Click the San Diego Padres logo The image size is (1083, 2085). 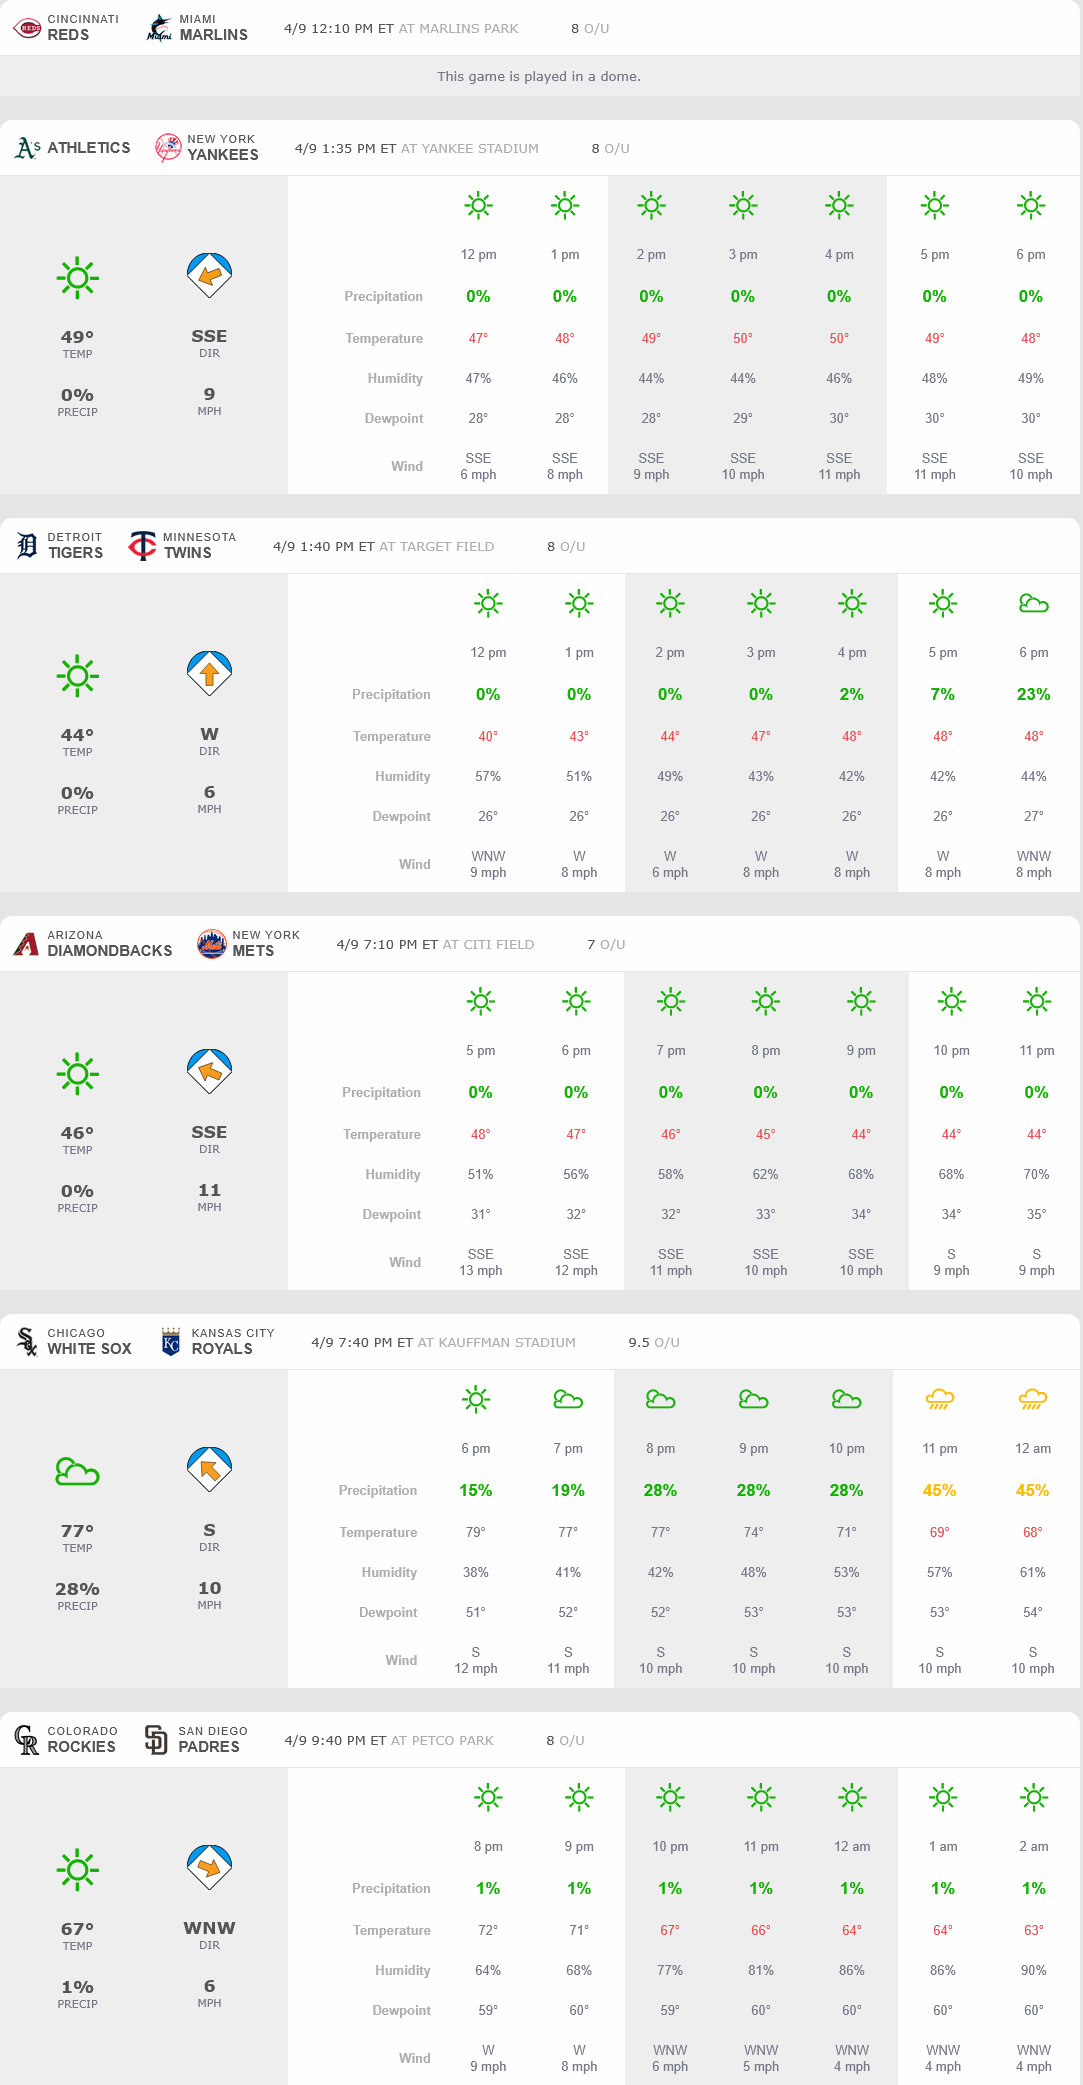click(156, 1739)
